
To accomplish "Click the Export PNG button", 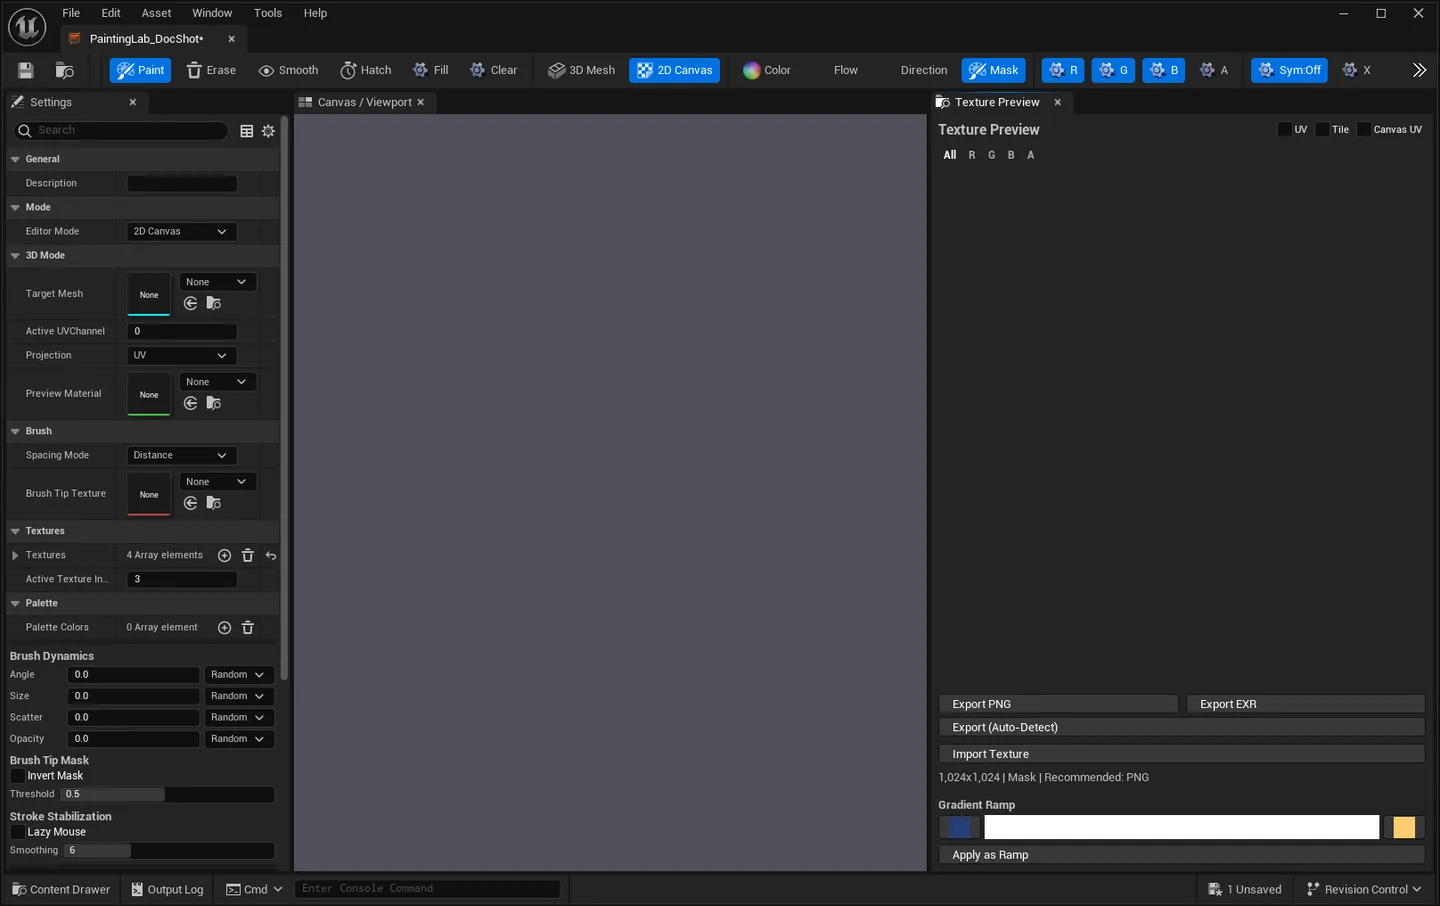I will click(1058, 704).
